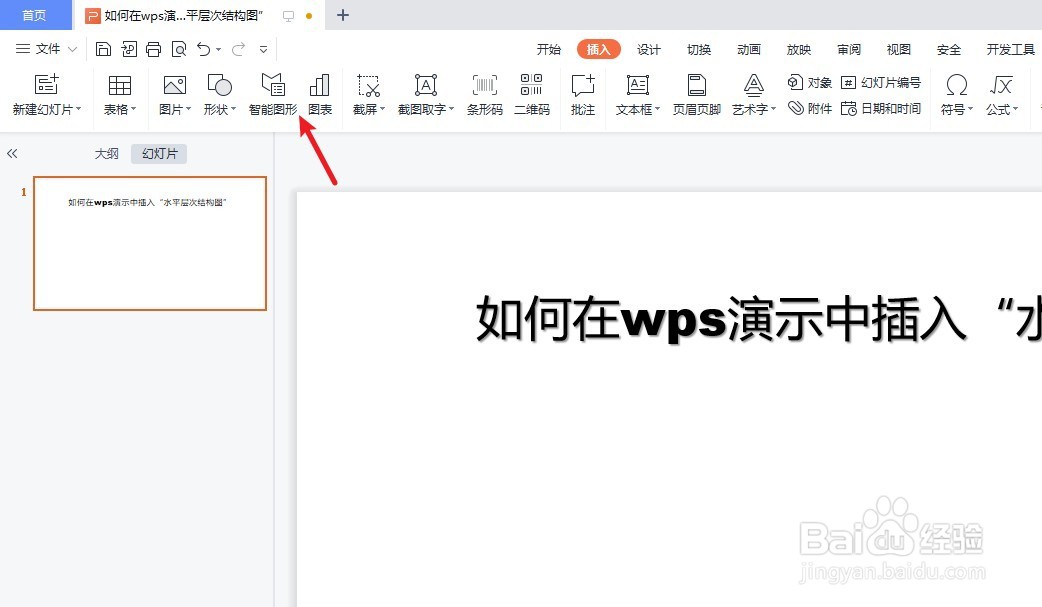Image resolution: width=1042 pixels, height=607 pixels.
Task: Click the Print icon
Action: click(154, 49)
